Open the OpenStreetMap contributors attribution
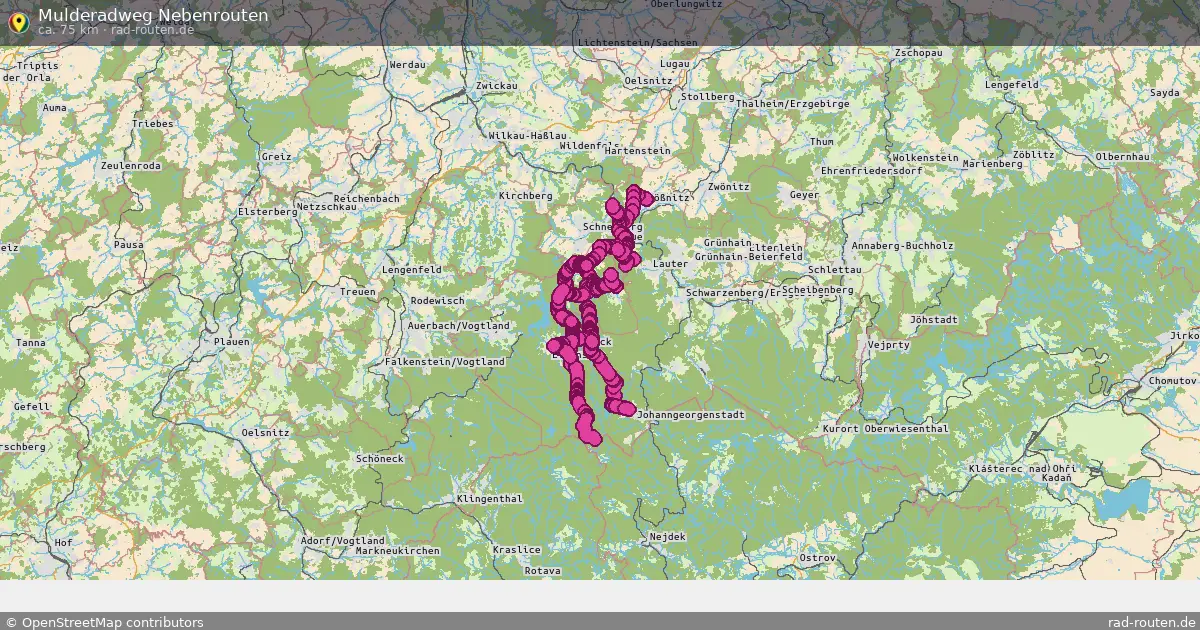 105,622
